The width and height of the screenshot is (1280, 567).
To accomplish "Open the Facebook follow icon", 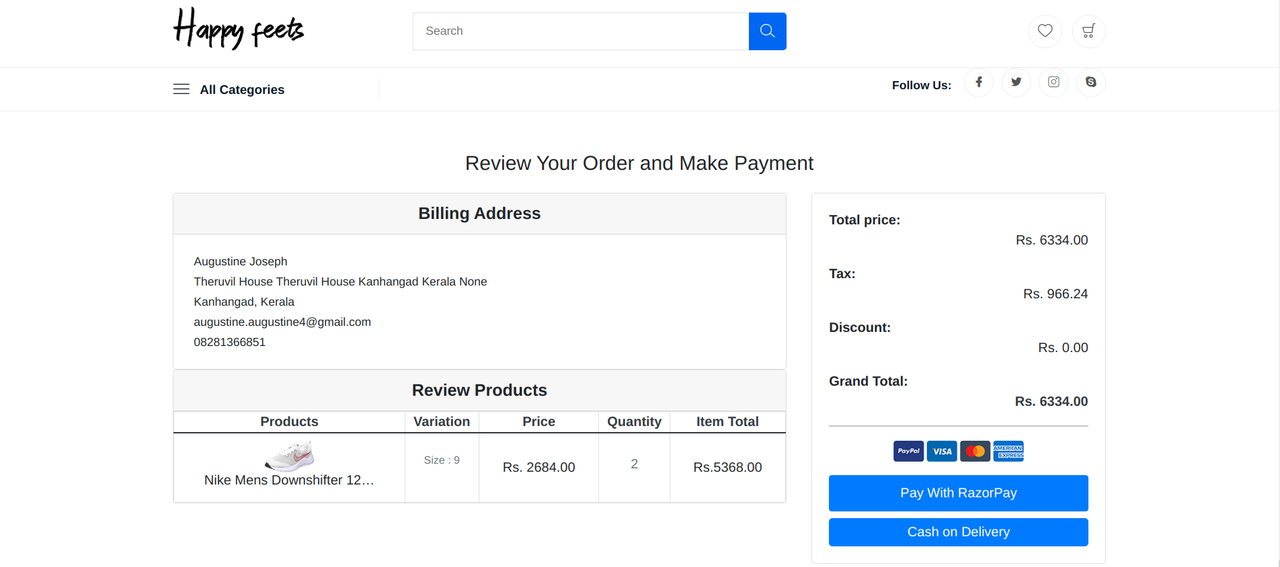I will (x=978, y=82).
